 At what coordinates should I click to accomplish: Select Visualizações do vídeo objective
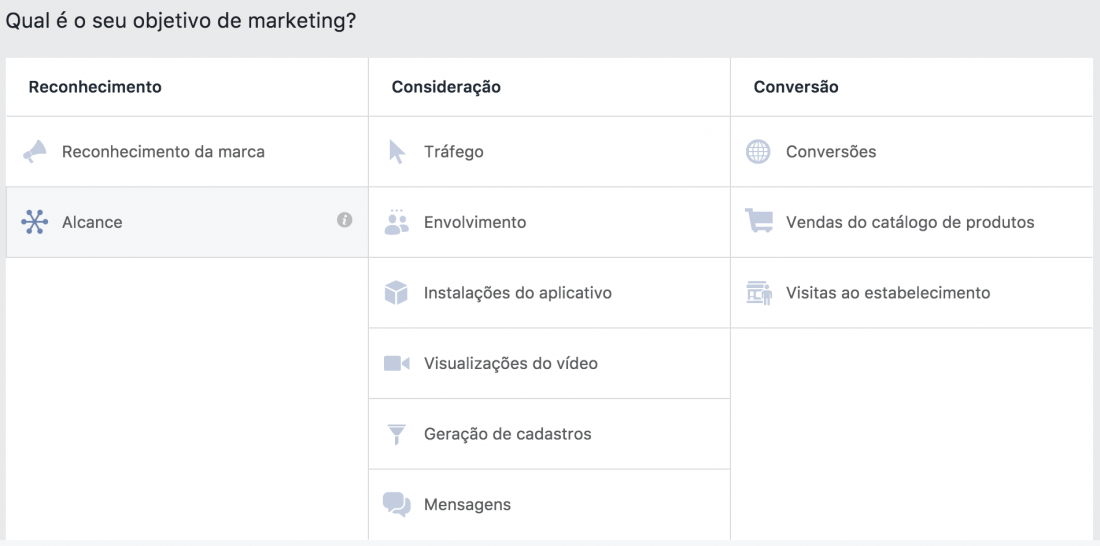549,364
